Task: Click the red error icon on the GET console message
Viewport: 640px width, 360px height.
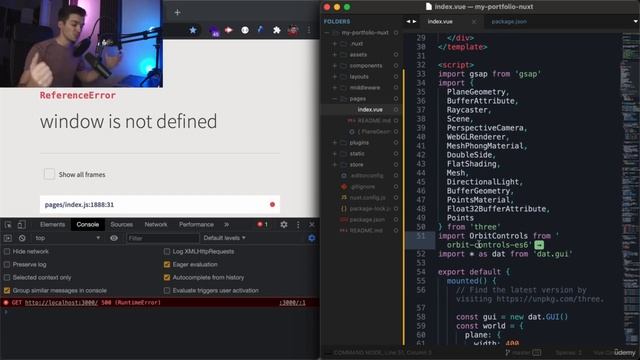Action: [6, 302]
